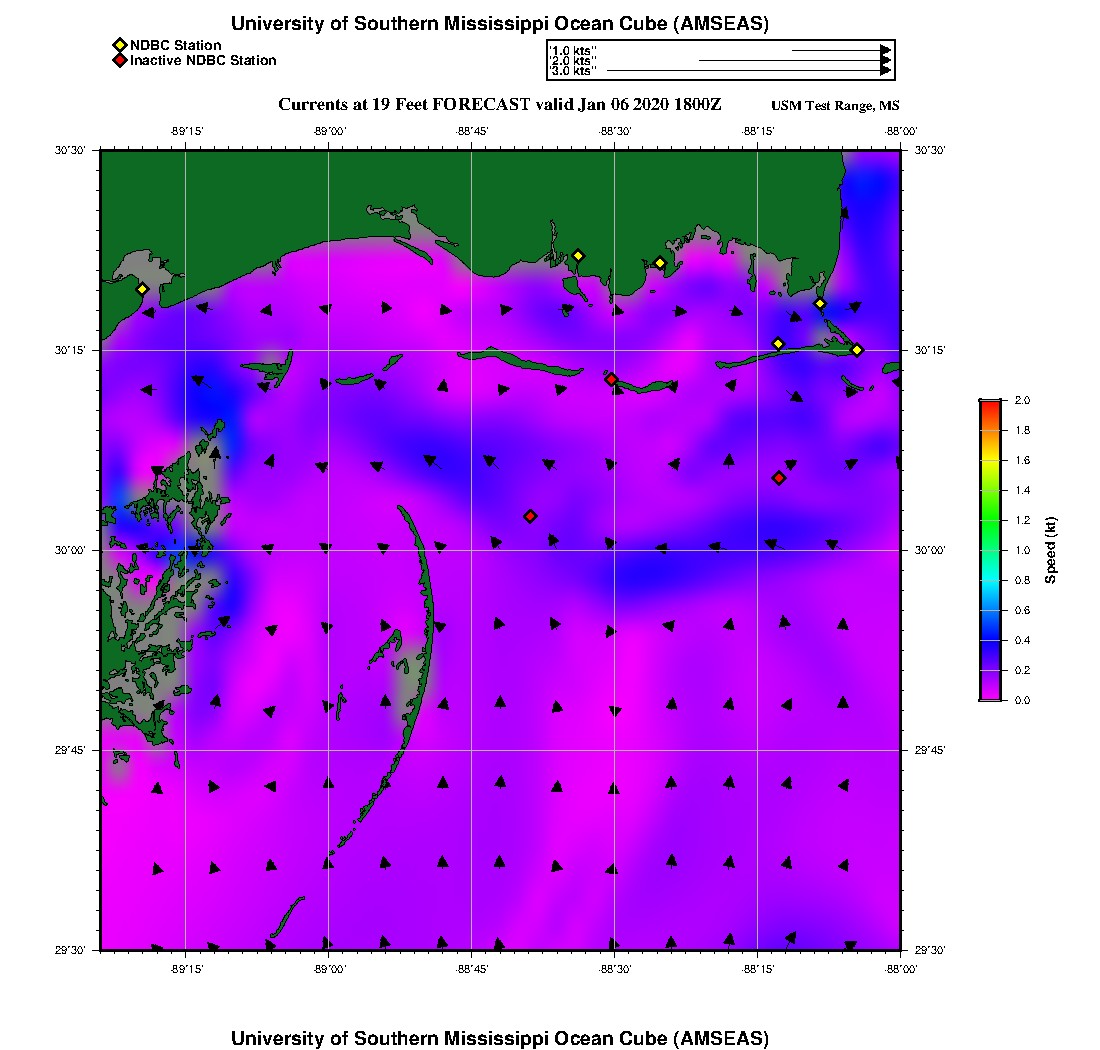Click the red Inactive NDBC Station legend diamond

(x=119, y=60)
